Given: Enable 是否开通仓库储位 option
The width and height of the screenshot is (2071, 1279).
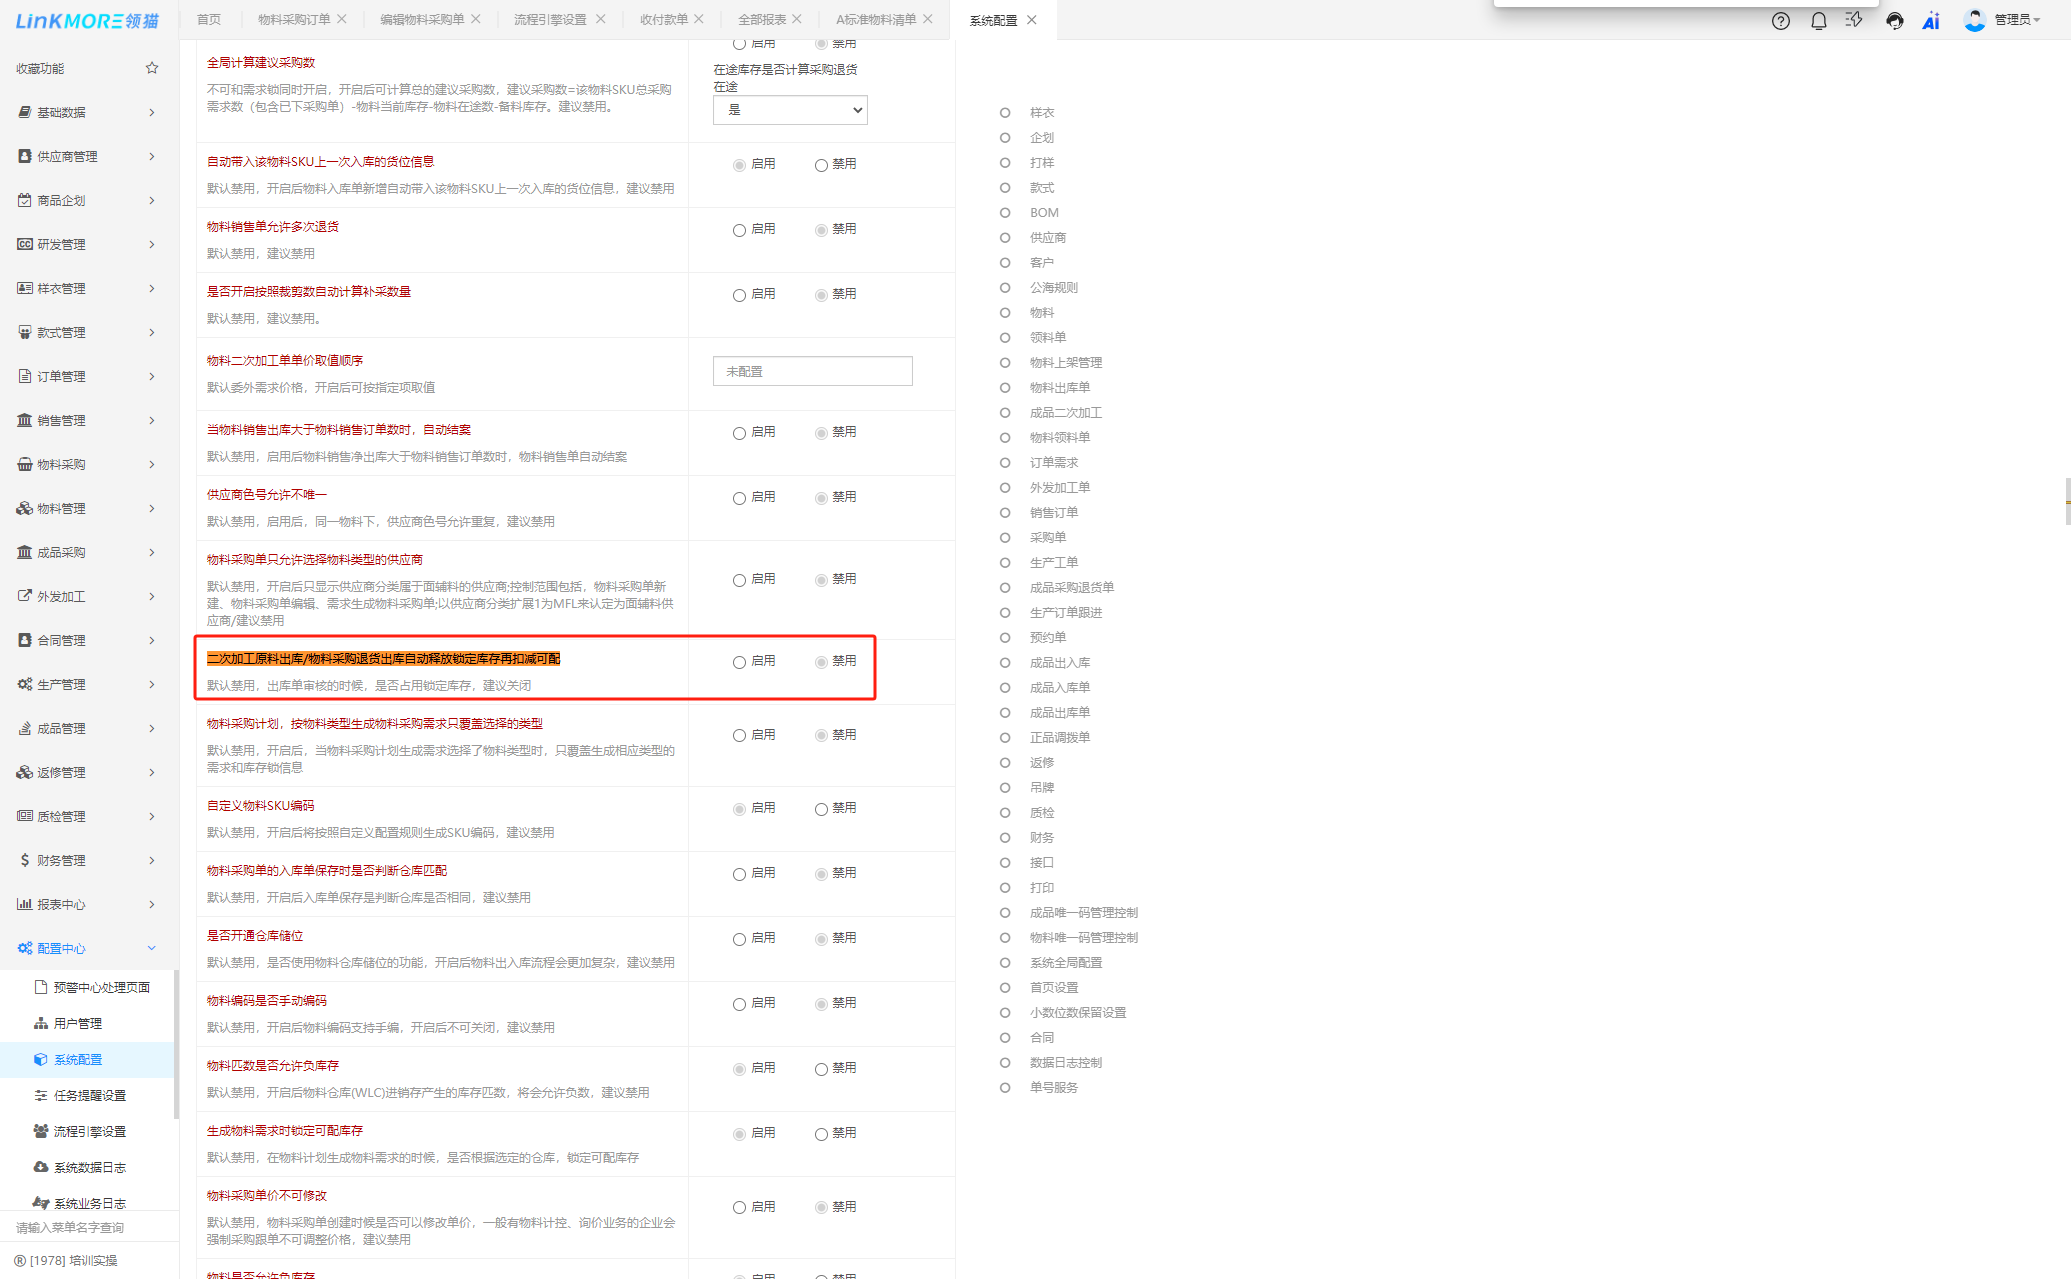Looking at the screenshot, I should [739, 939].
